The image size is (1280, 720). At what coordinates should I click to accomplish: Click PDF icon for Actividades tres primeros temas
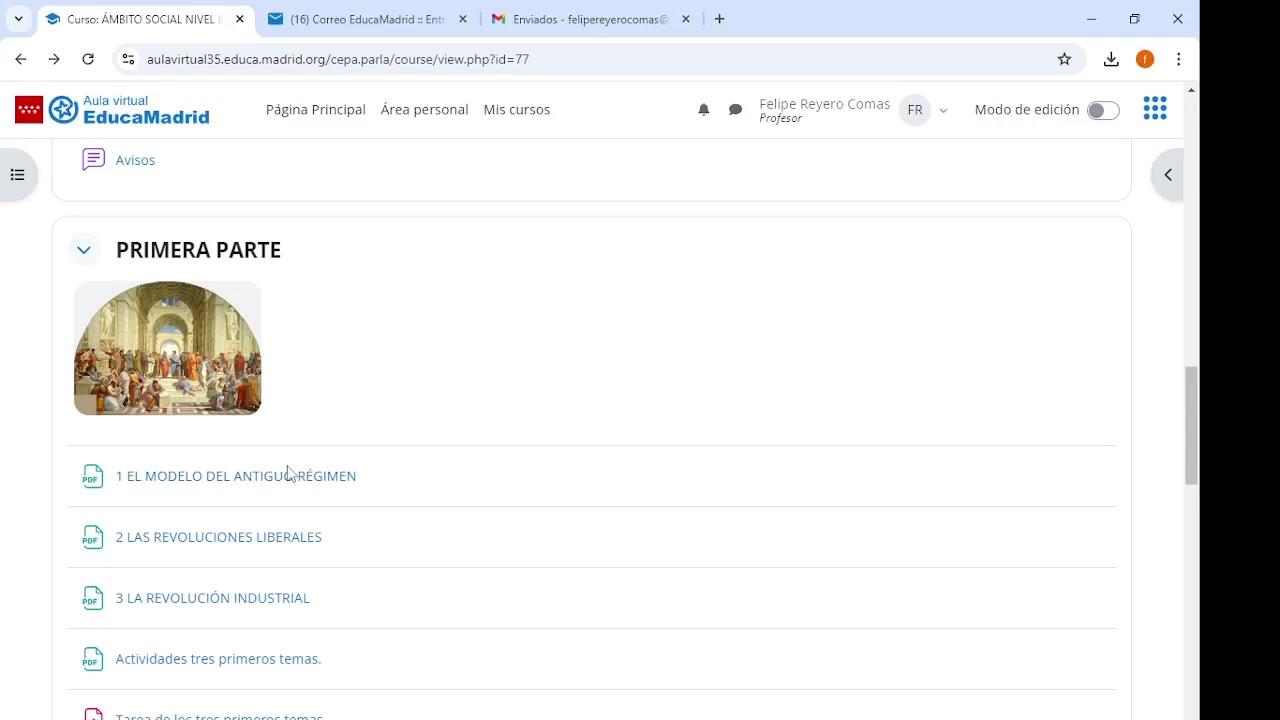(x=93, y=659)
